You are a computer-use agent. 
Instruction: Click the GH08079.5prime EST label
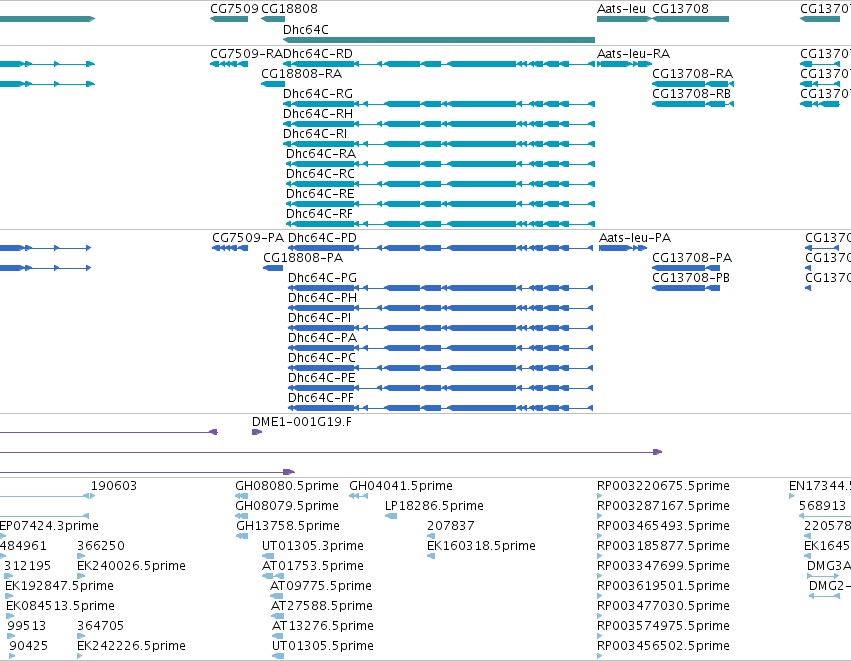287,506
